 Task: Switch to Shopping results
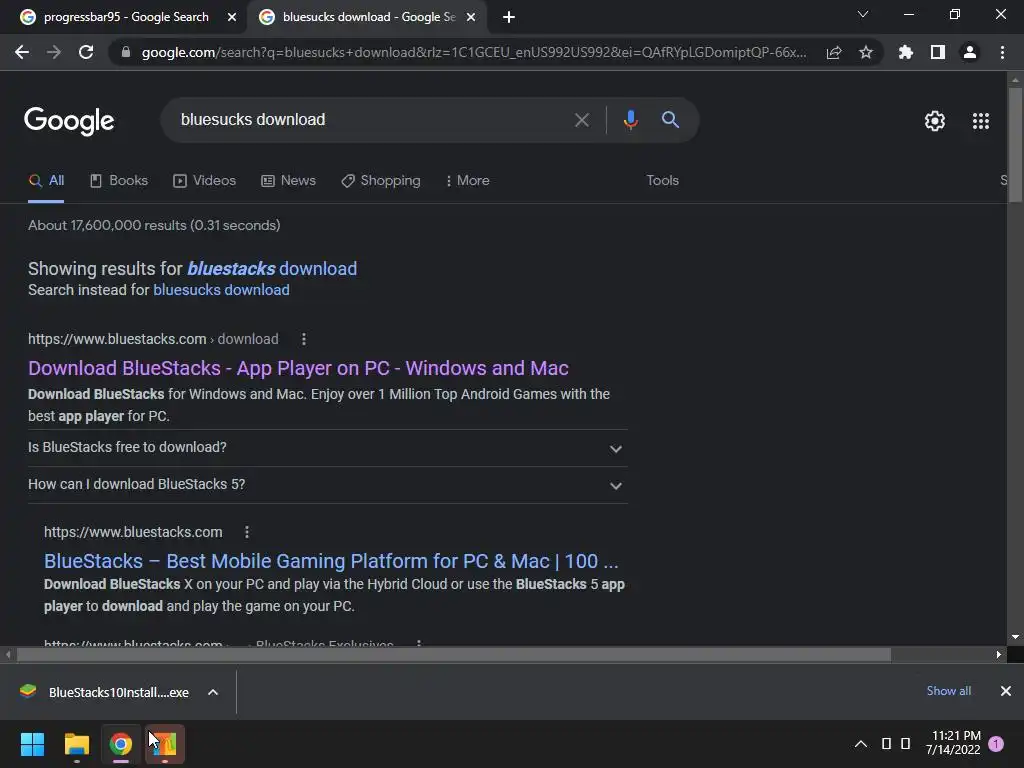pyautogui.click(x=381, y=181)
